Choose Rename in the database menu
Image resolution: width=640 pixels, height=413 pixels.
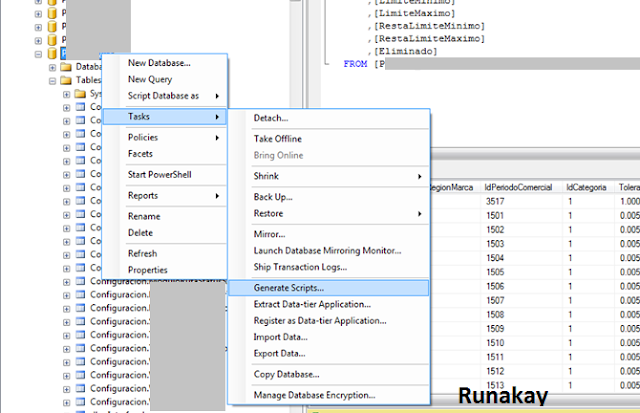point(144,216)
